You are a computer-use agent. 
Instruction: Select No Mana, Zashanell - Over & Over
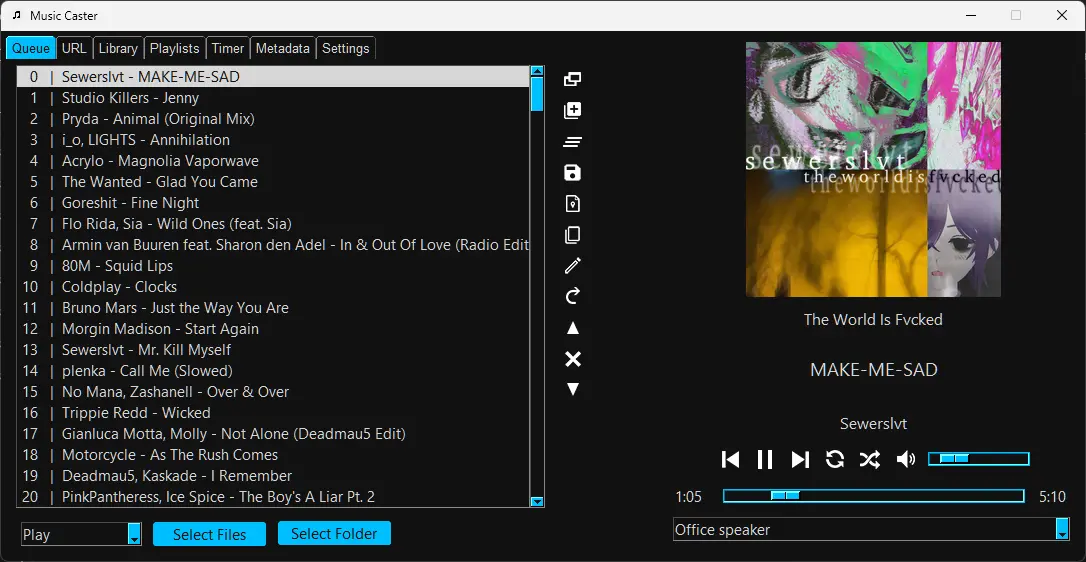[273, 392]
